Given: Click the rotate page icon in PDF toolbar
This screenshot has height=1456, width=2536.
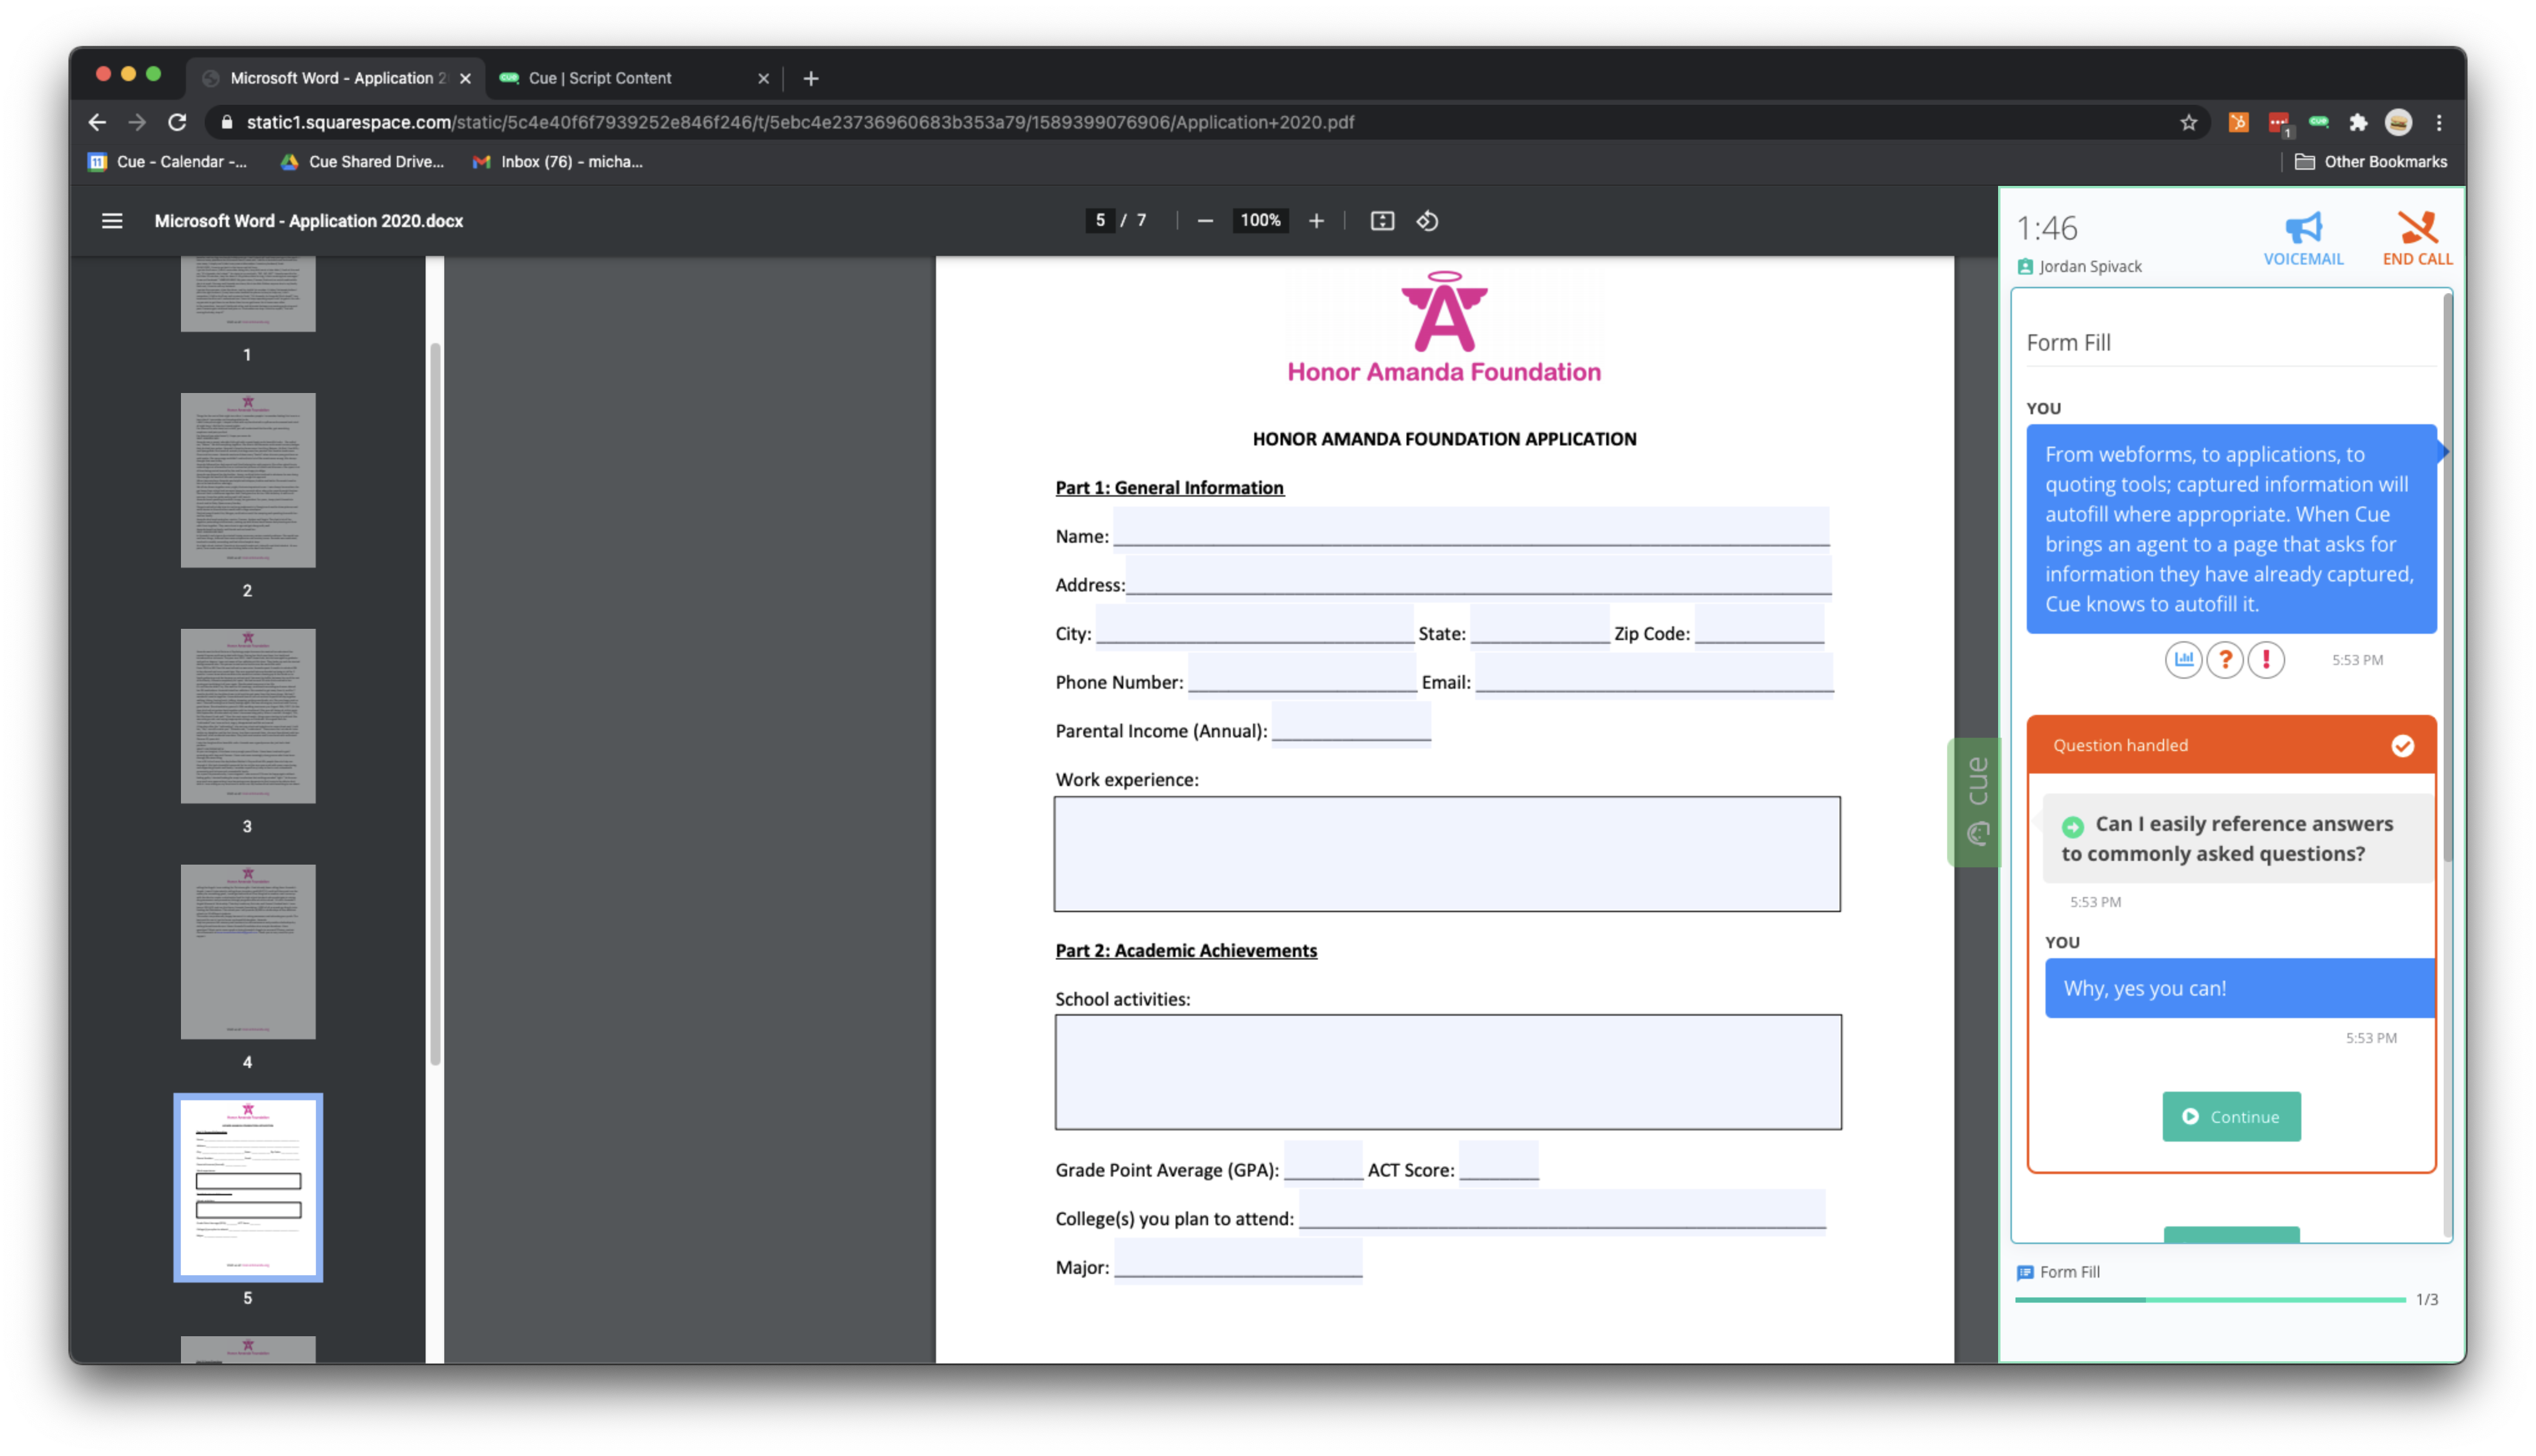Looking at the screenshot, I should tap(1427, 221).
